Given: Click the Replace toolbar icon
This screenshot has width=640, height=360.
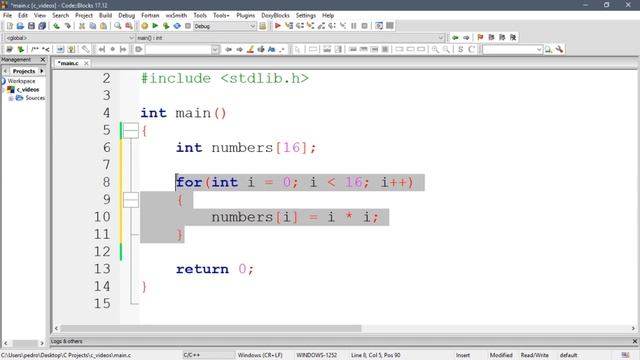Looking at the screenshot, I should (129, 26).
